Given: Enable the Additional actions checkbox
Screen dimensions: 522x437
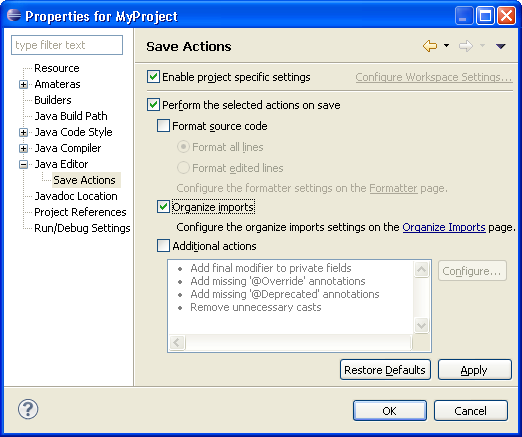Looking at the screenshot, I should tap(163, 246).
